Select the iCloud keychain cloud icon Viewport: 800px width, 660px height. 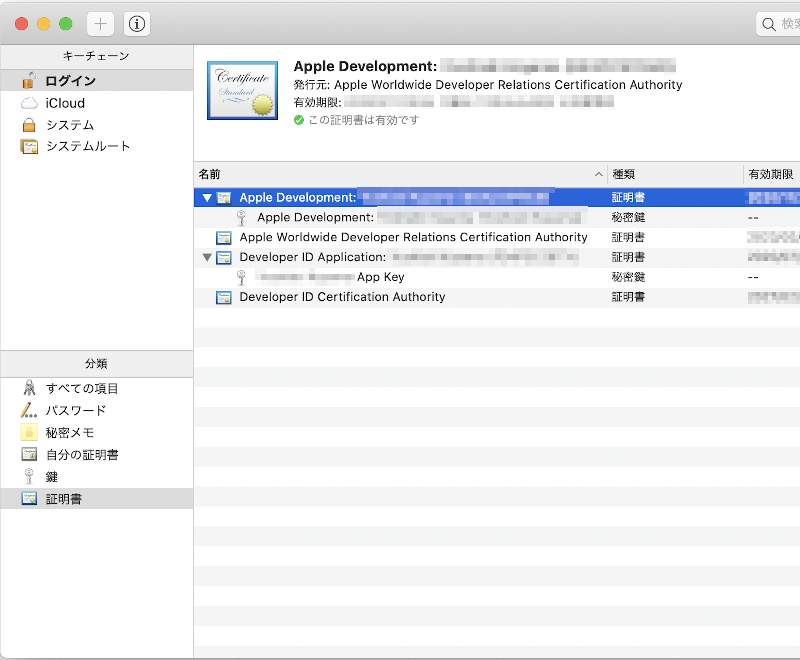click(x=29, y=103)
